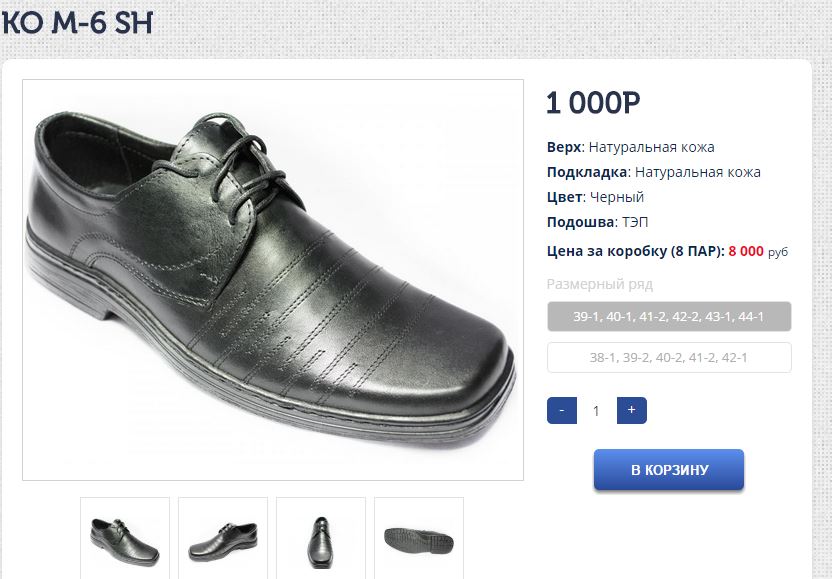This screenshot has height=579, width=832.
Task: Click the Подкладка material line
Action: pos(654,172)
